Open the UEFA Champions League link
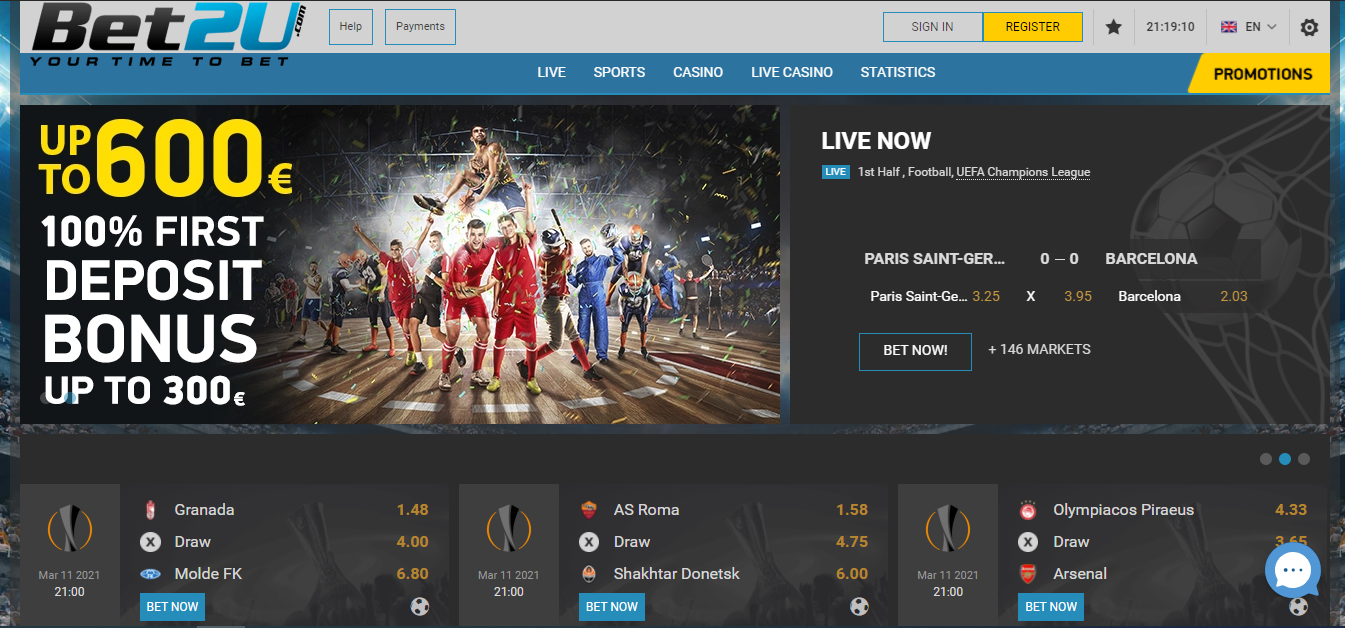Screen dimensions: 1345x628 point(1023,172)
